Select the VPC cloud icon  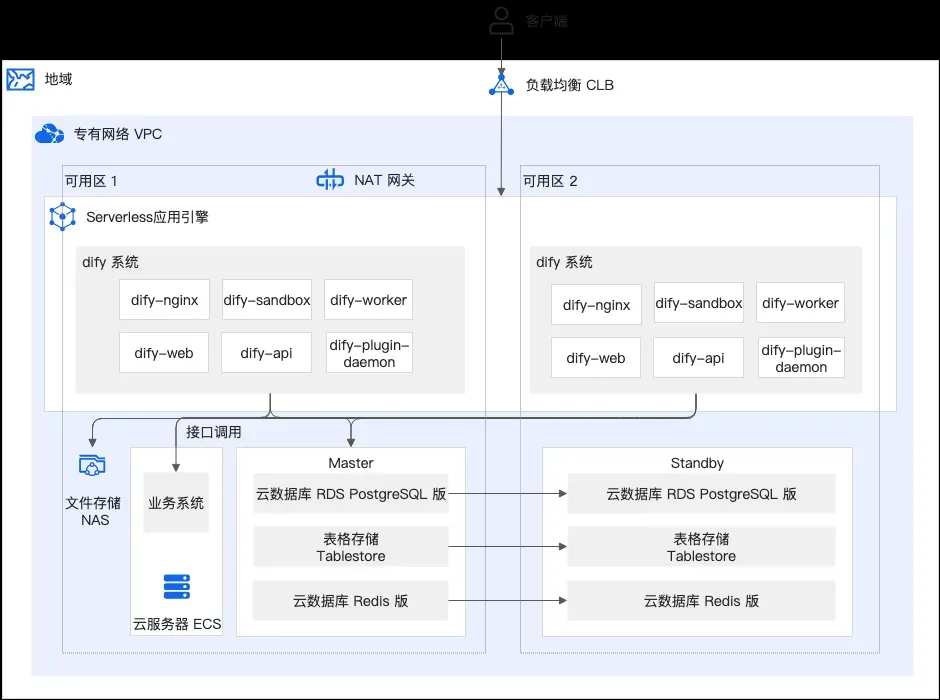49,134
